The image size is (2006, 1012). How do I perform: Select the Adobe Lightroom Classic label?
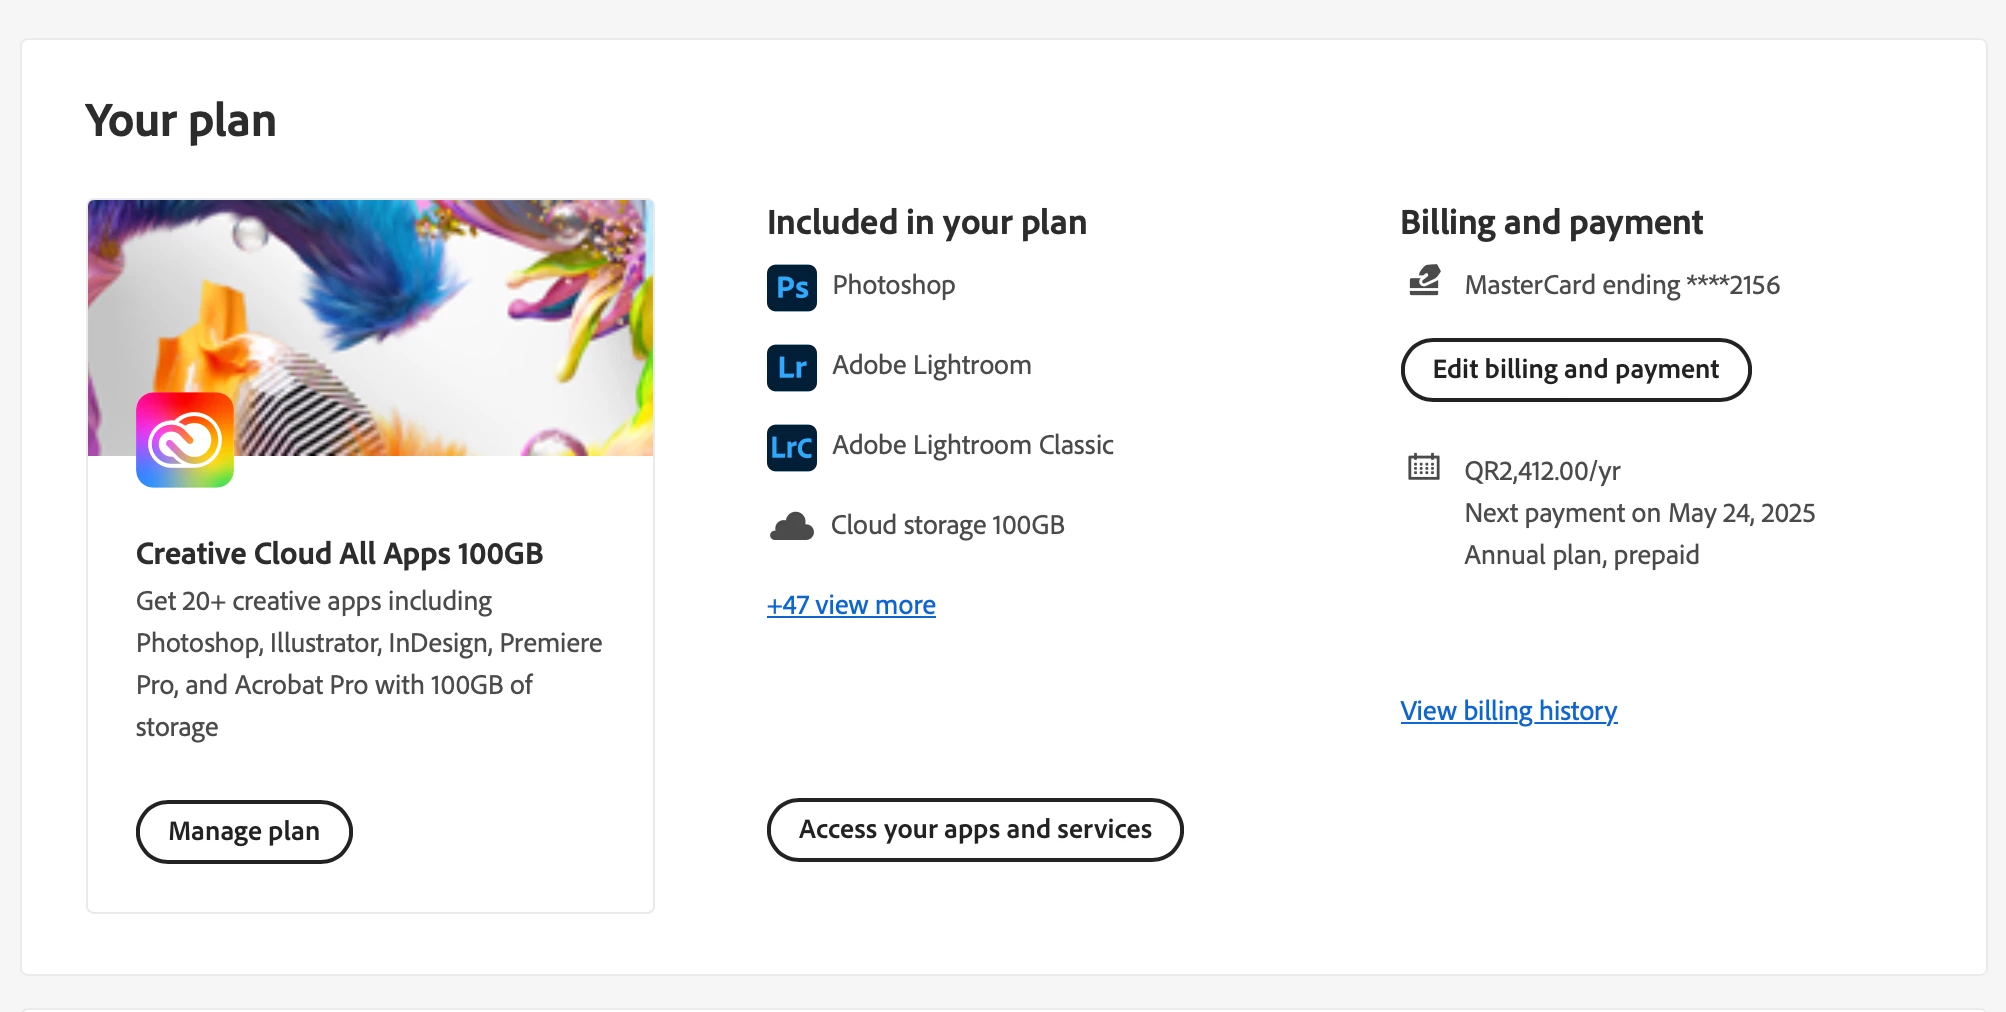(972, 445)
